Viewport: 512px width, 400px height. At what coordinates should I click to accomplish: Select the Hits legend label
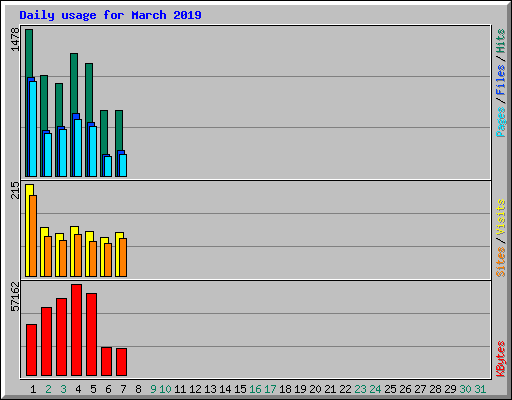click(501, 41)
